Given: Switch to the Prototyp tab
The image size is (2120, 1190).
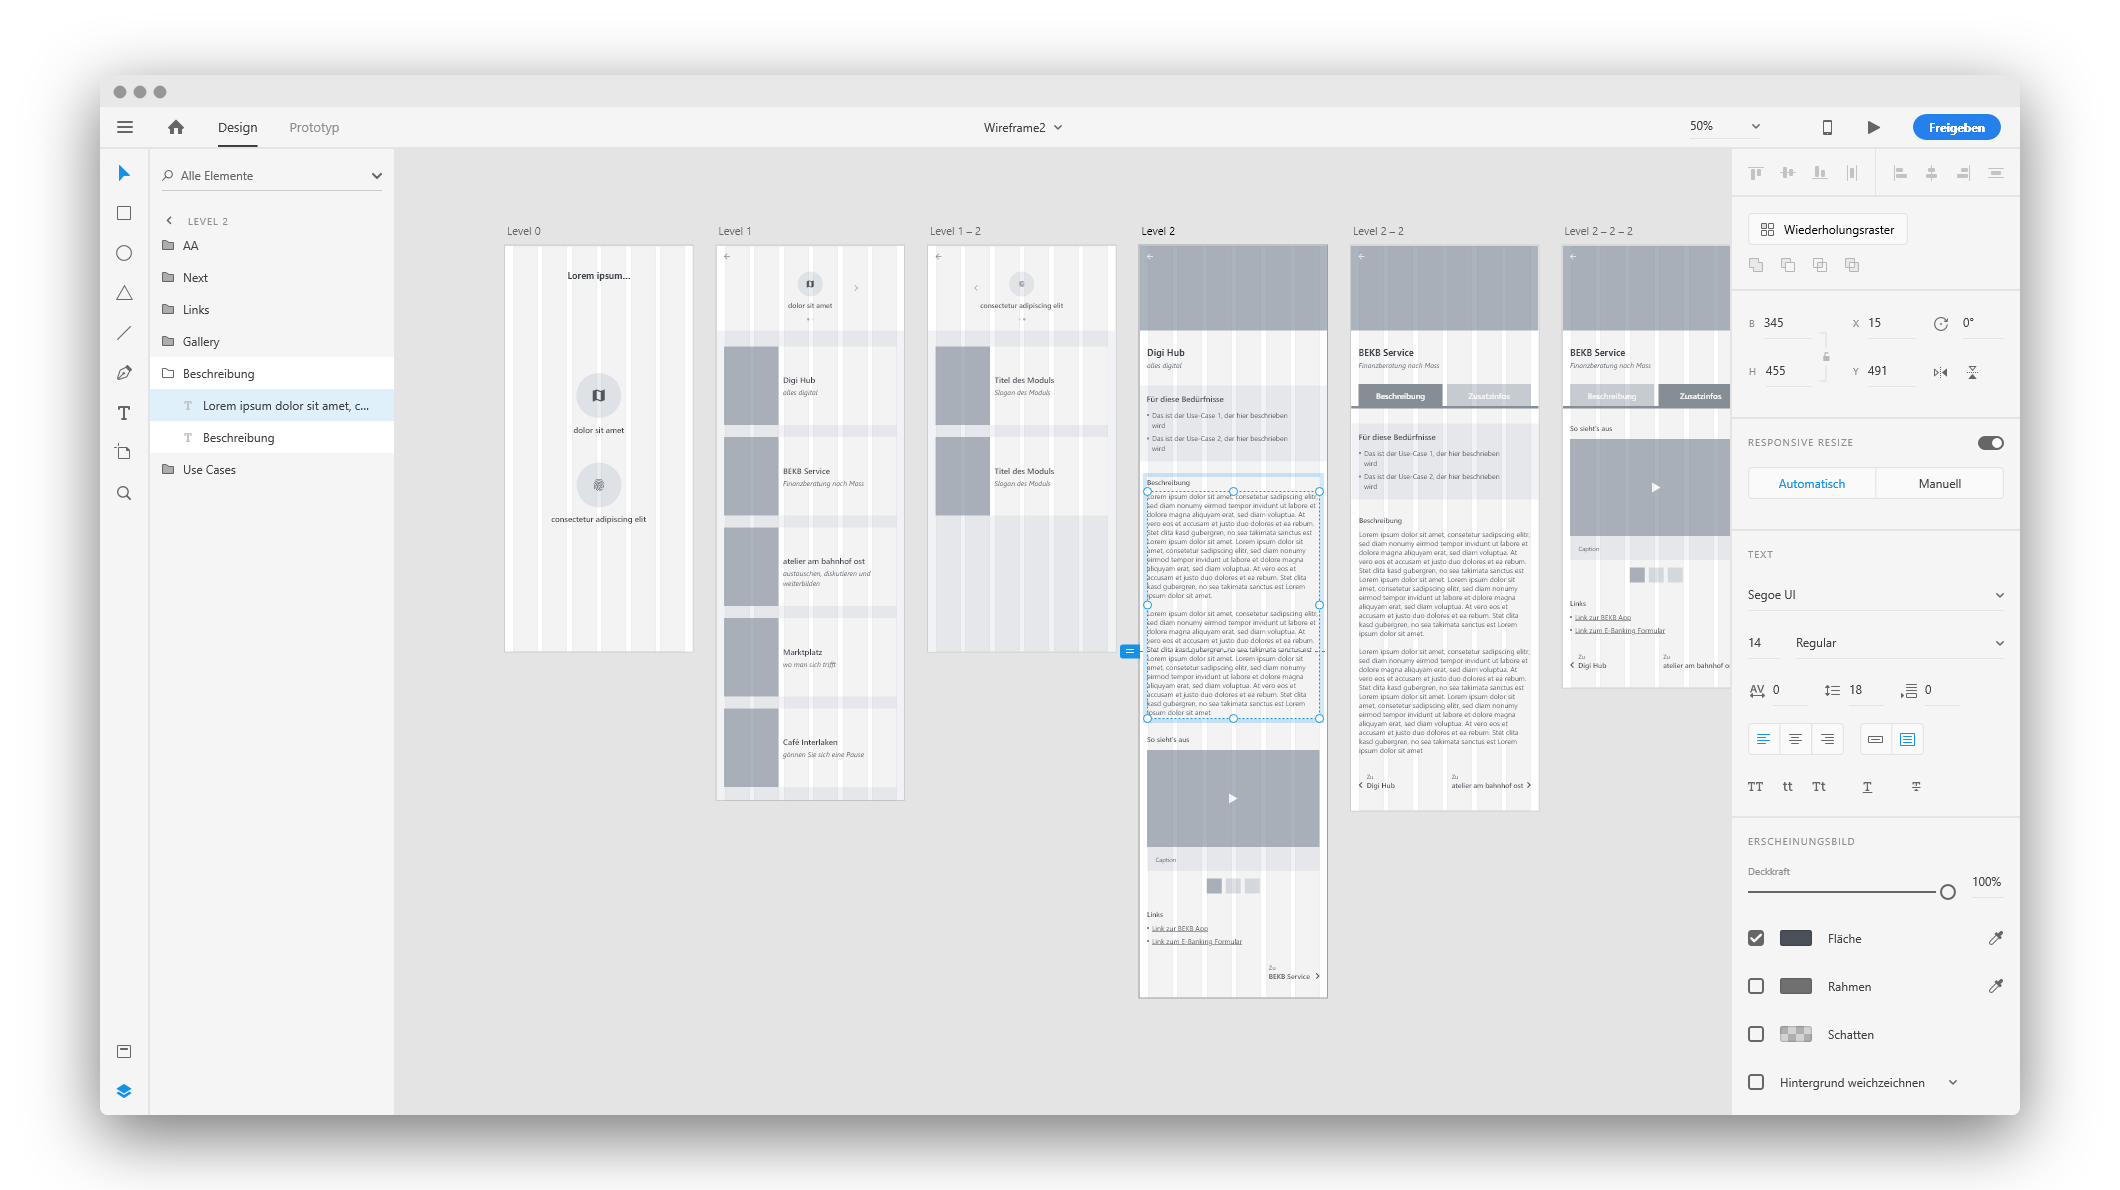Looking at the screenshot, I should 315,127.
